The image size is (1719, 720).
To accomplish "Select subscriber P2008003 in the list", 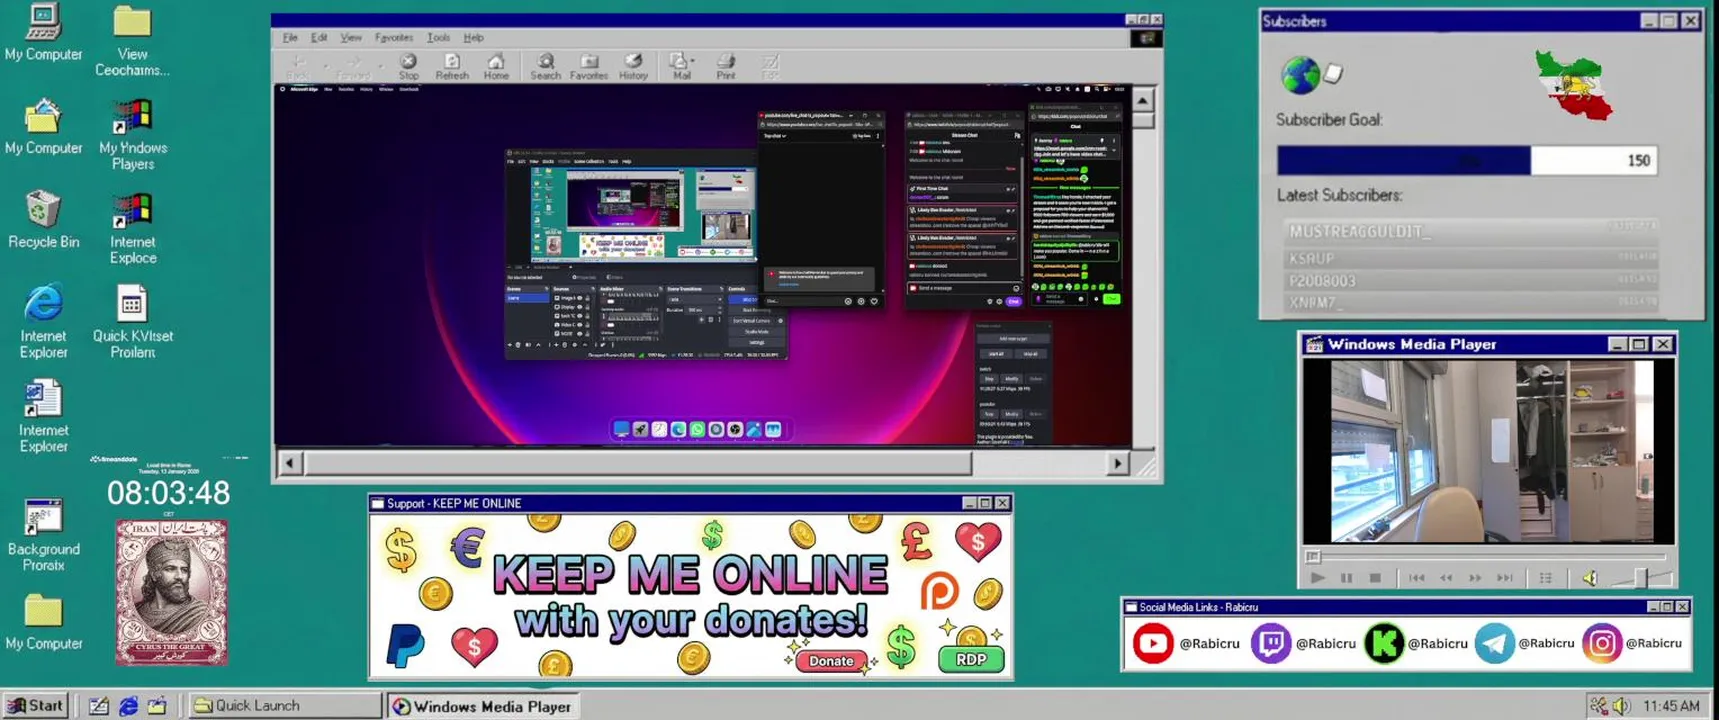I will click(x=1470, y=281).
